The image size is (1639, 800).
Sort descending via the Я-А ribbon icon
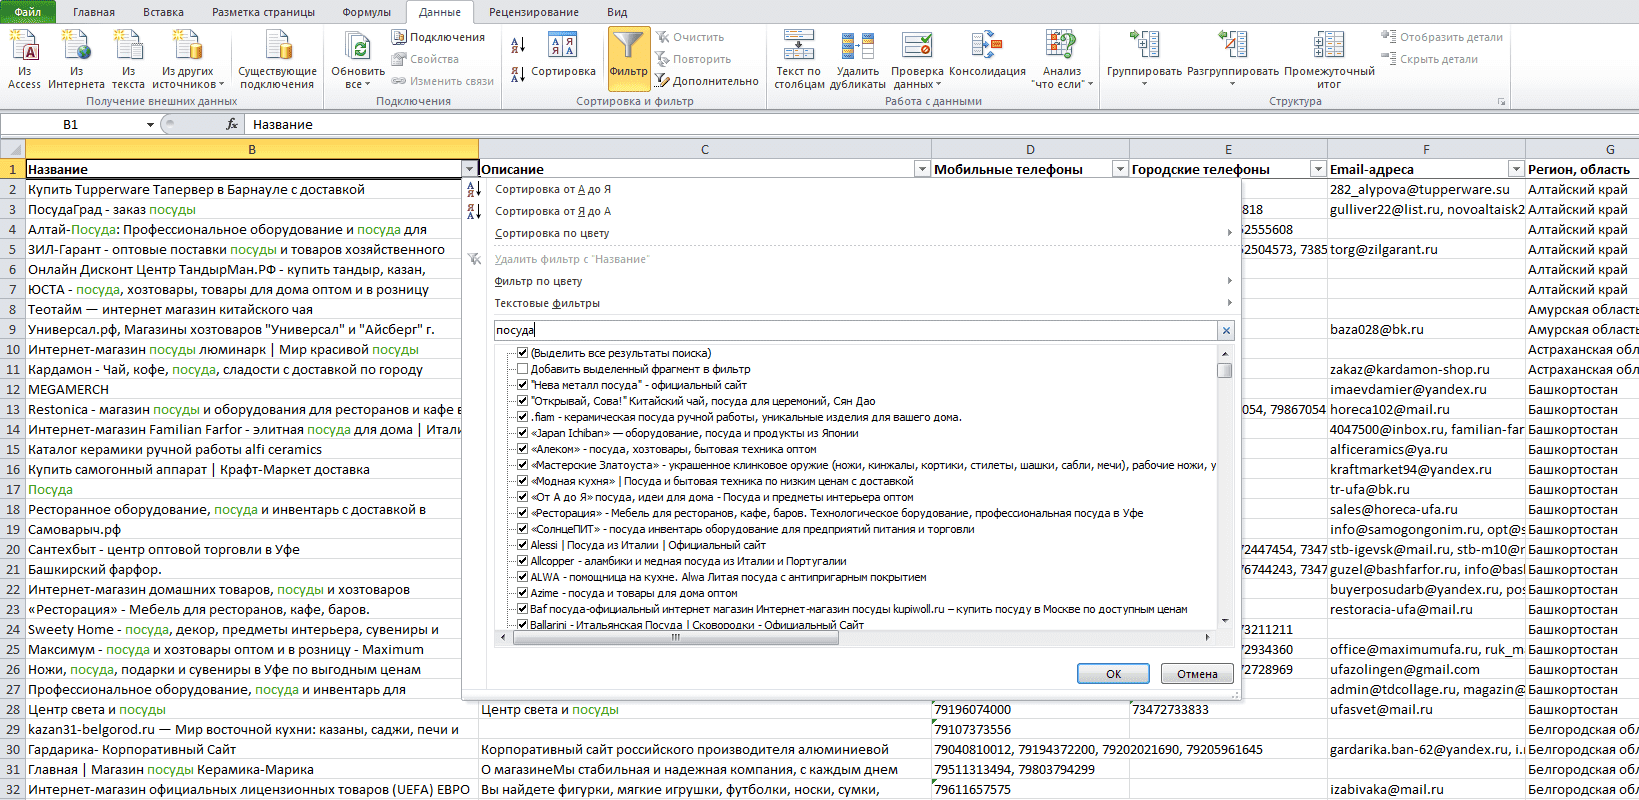pos(518,74)
